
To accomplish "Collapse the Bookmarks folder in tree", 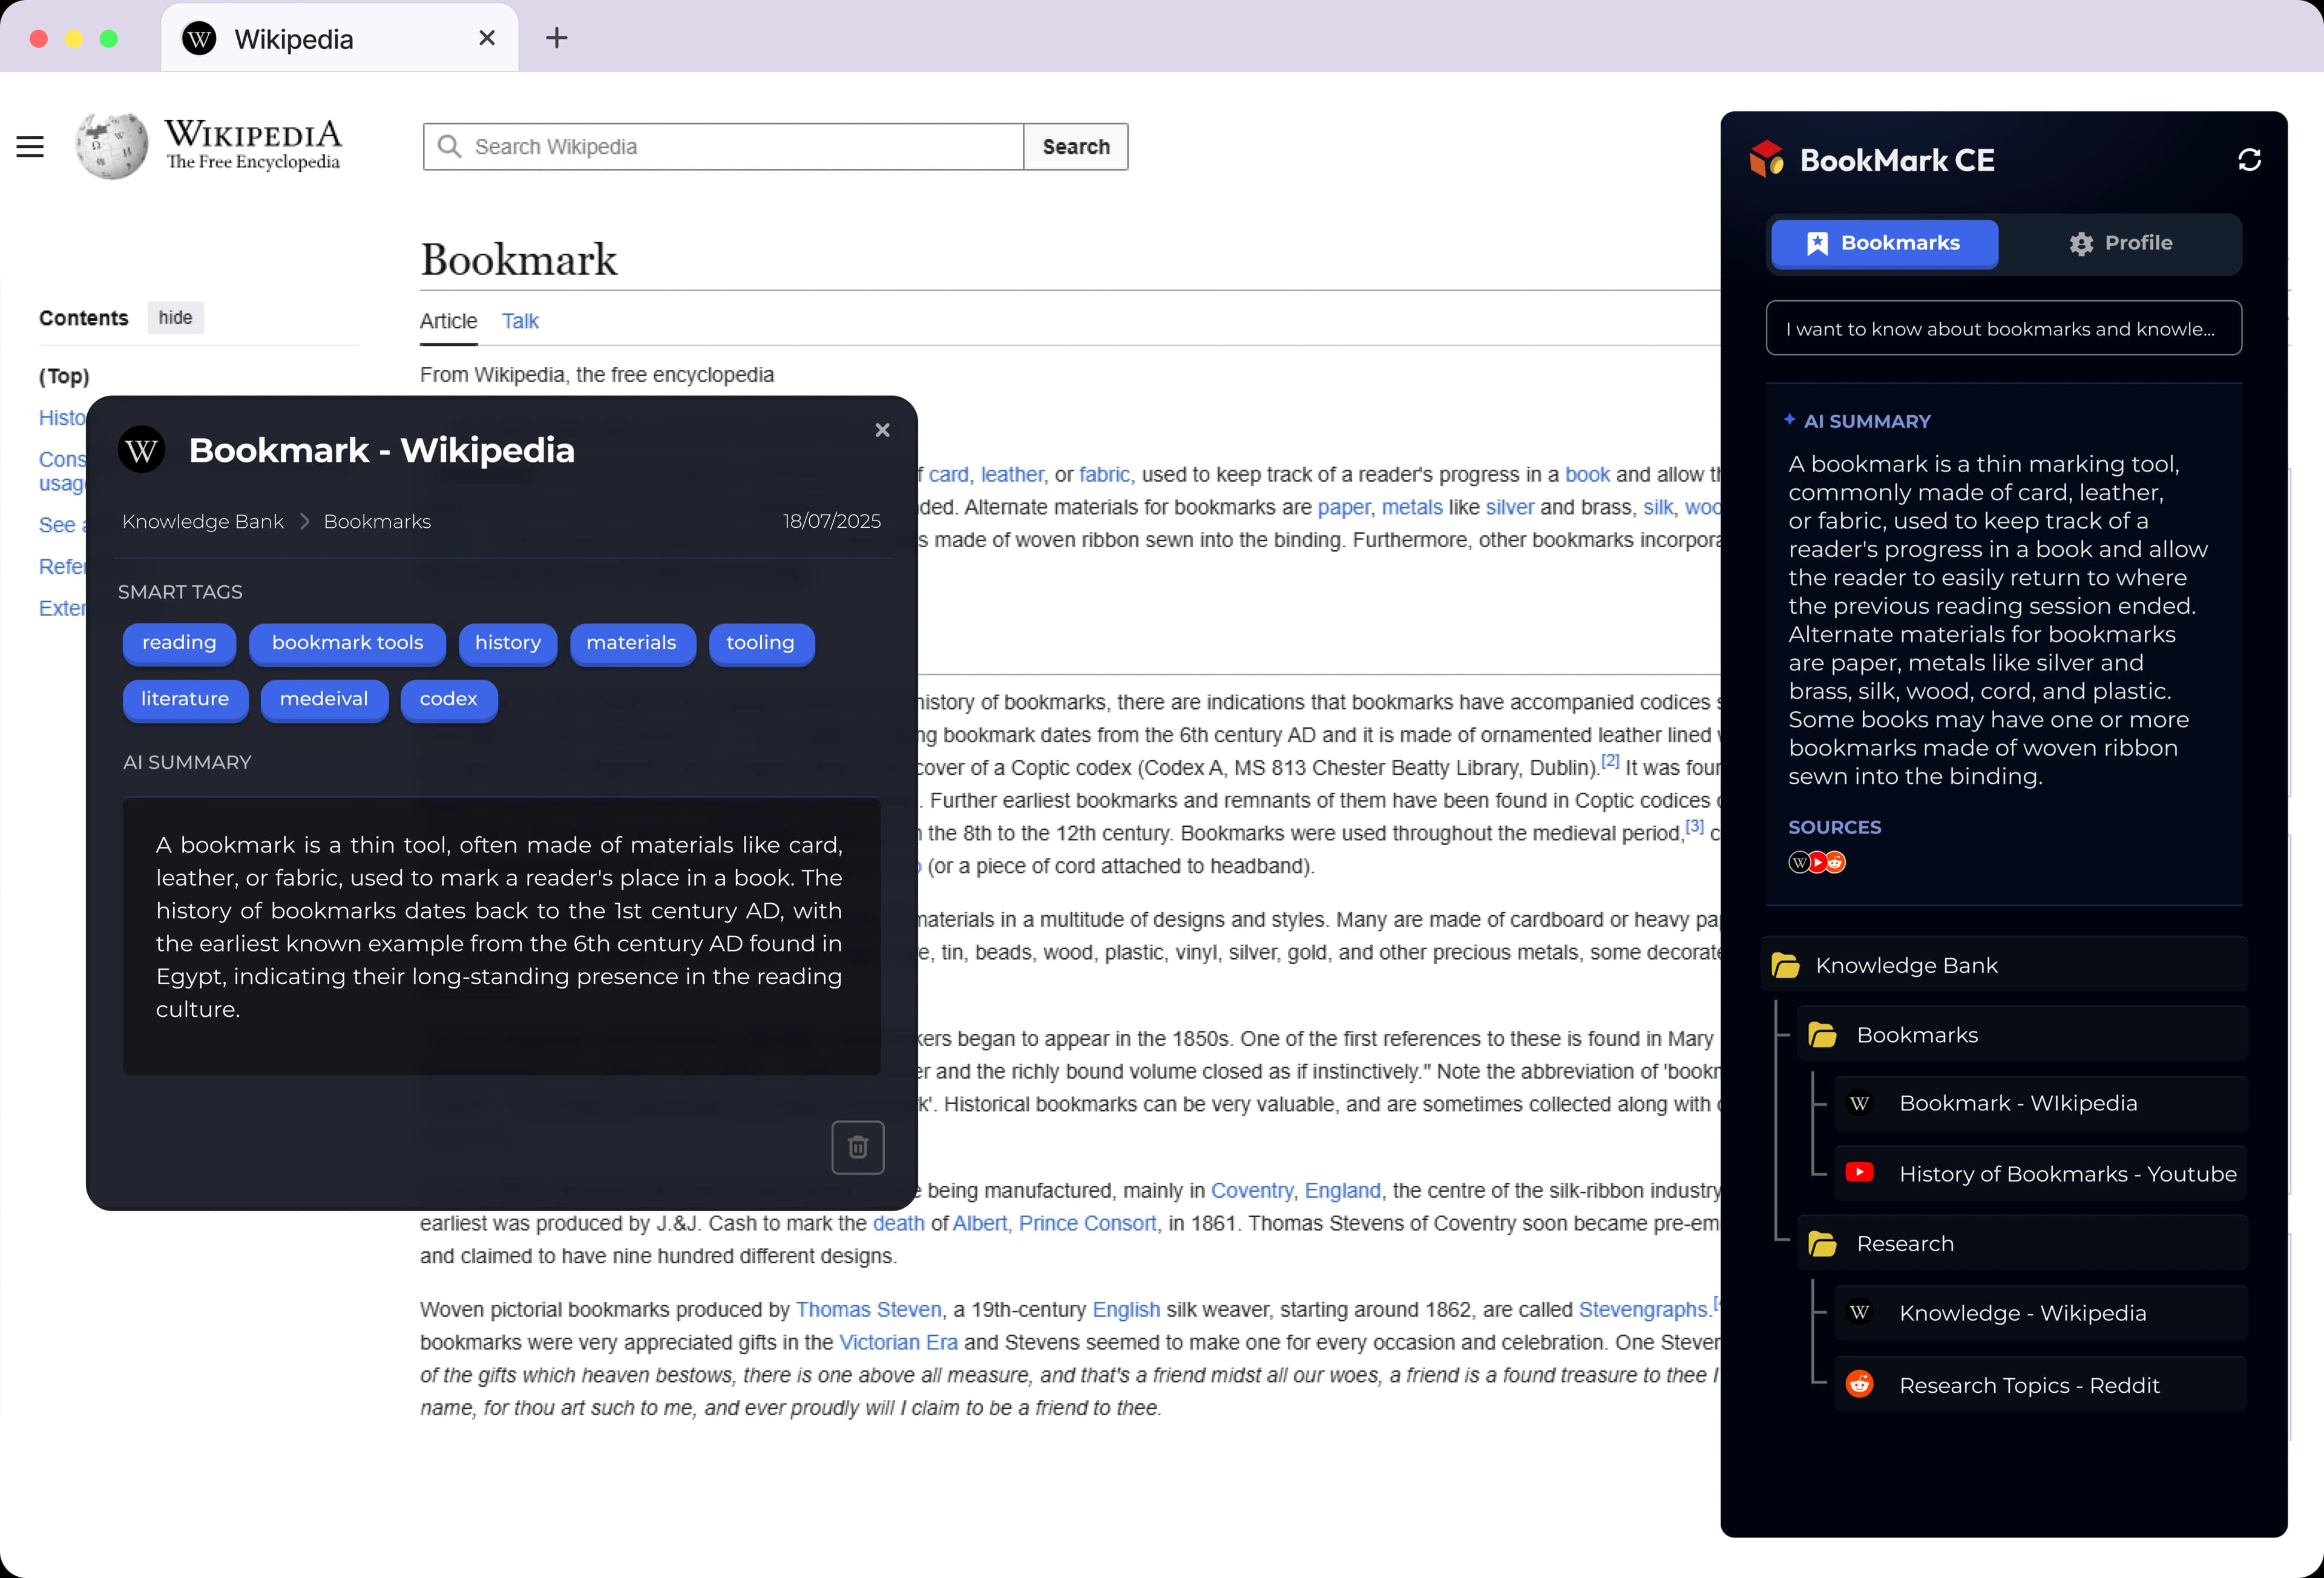I will pos(1822,1035).
